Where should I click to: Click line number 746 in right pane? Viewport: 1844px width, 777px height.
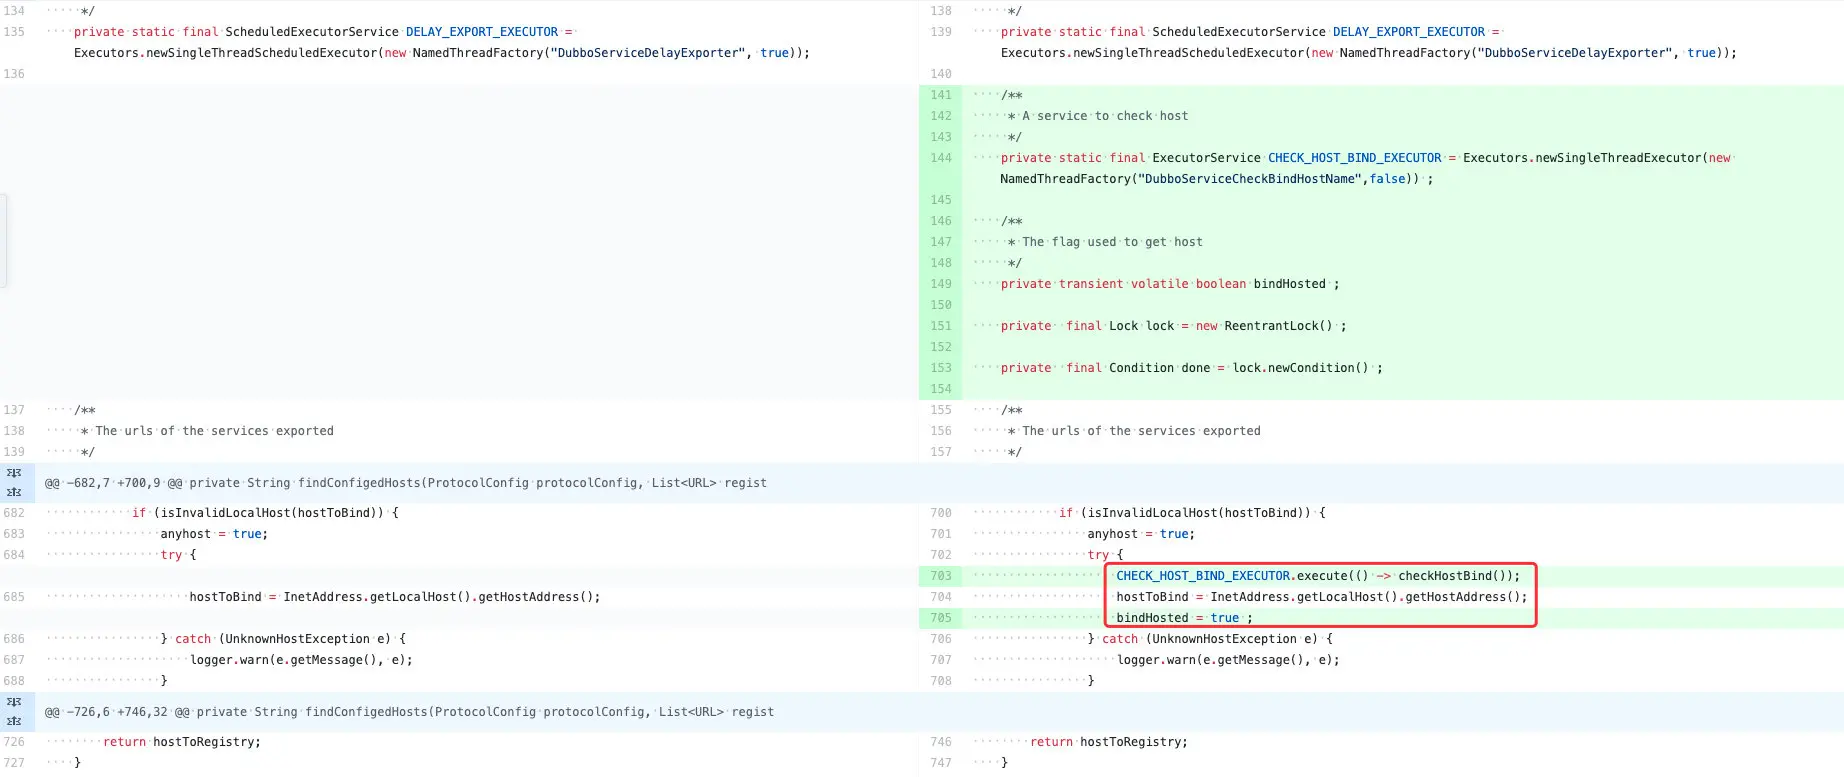tap(940, 742)
